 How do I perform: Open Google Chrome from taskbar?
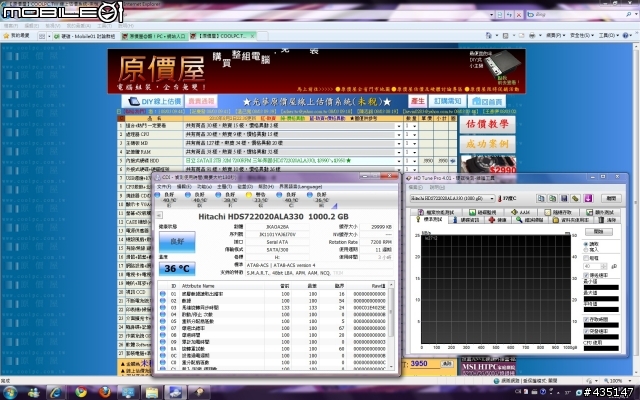80,393
